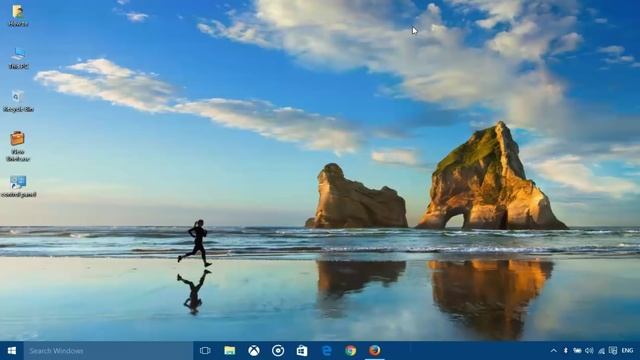Select the user folder desktop icon
This screenshot has width=640, height=360.
18,16
